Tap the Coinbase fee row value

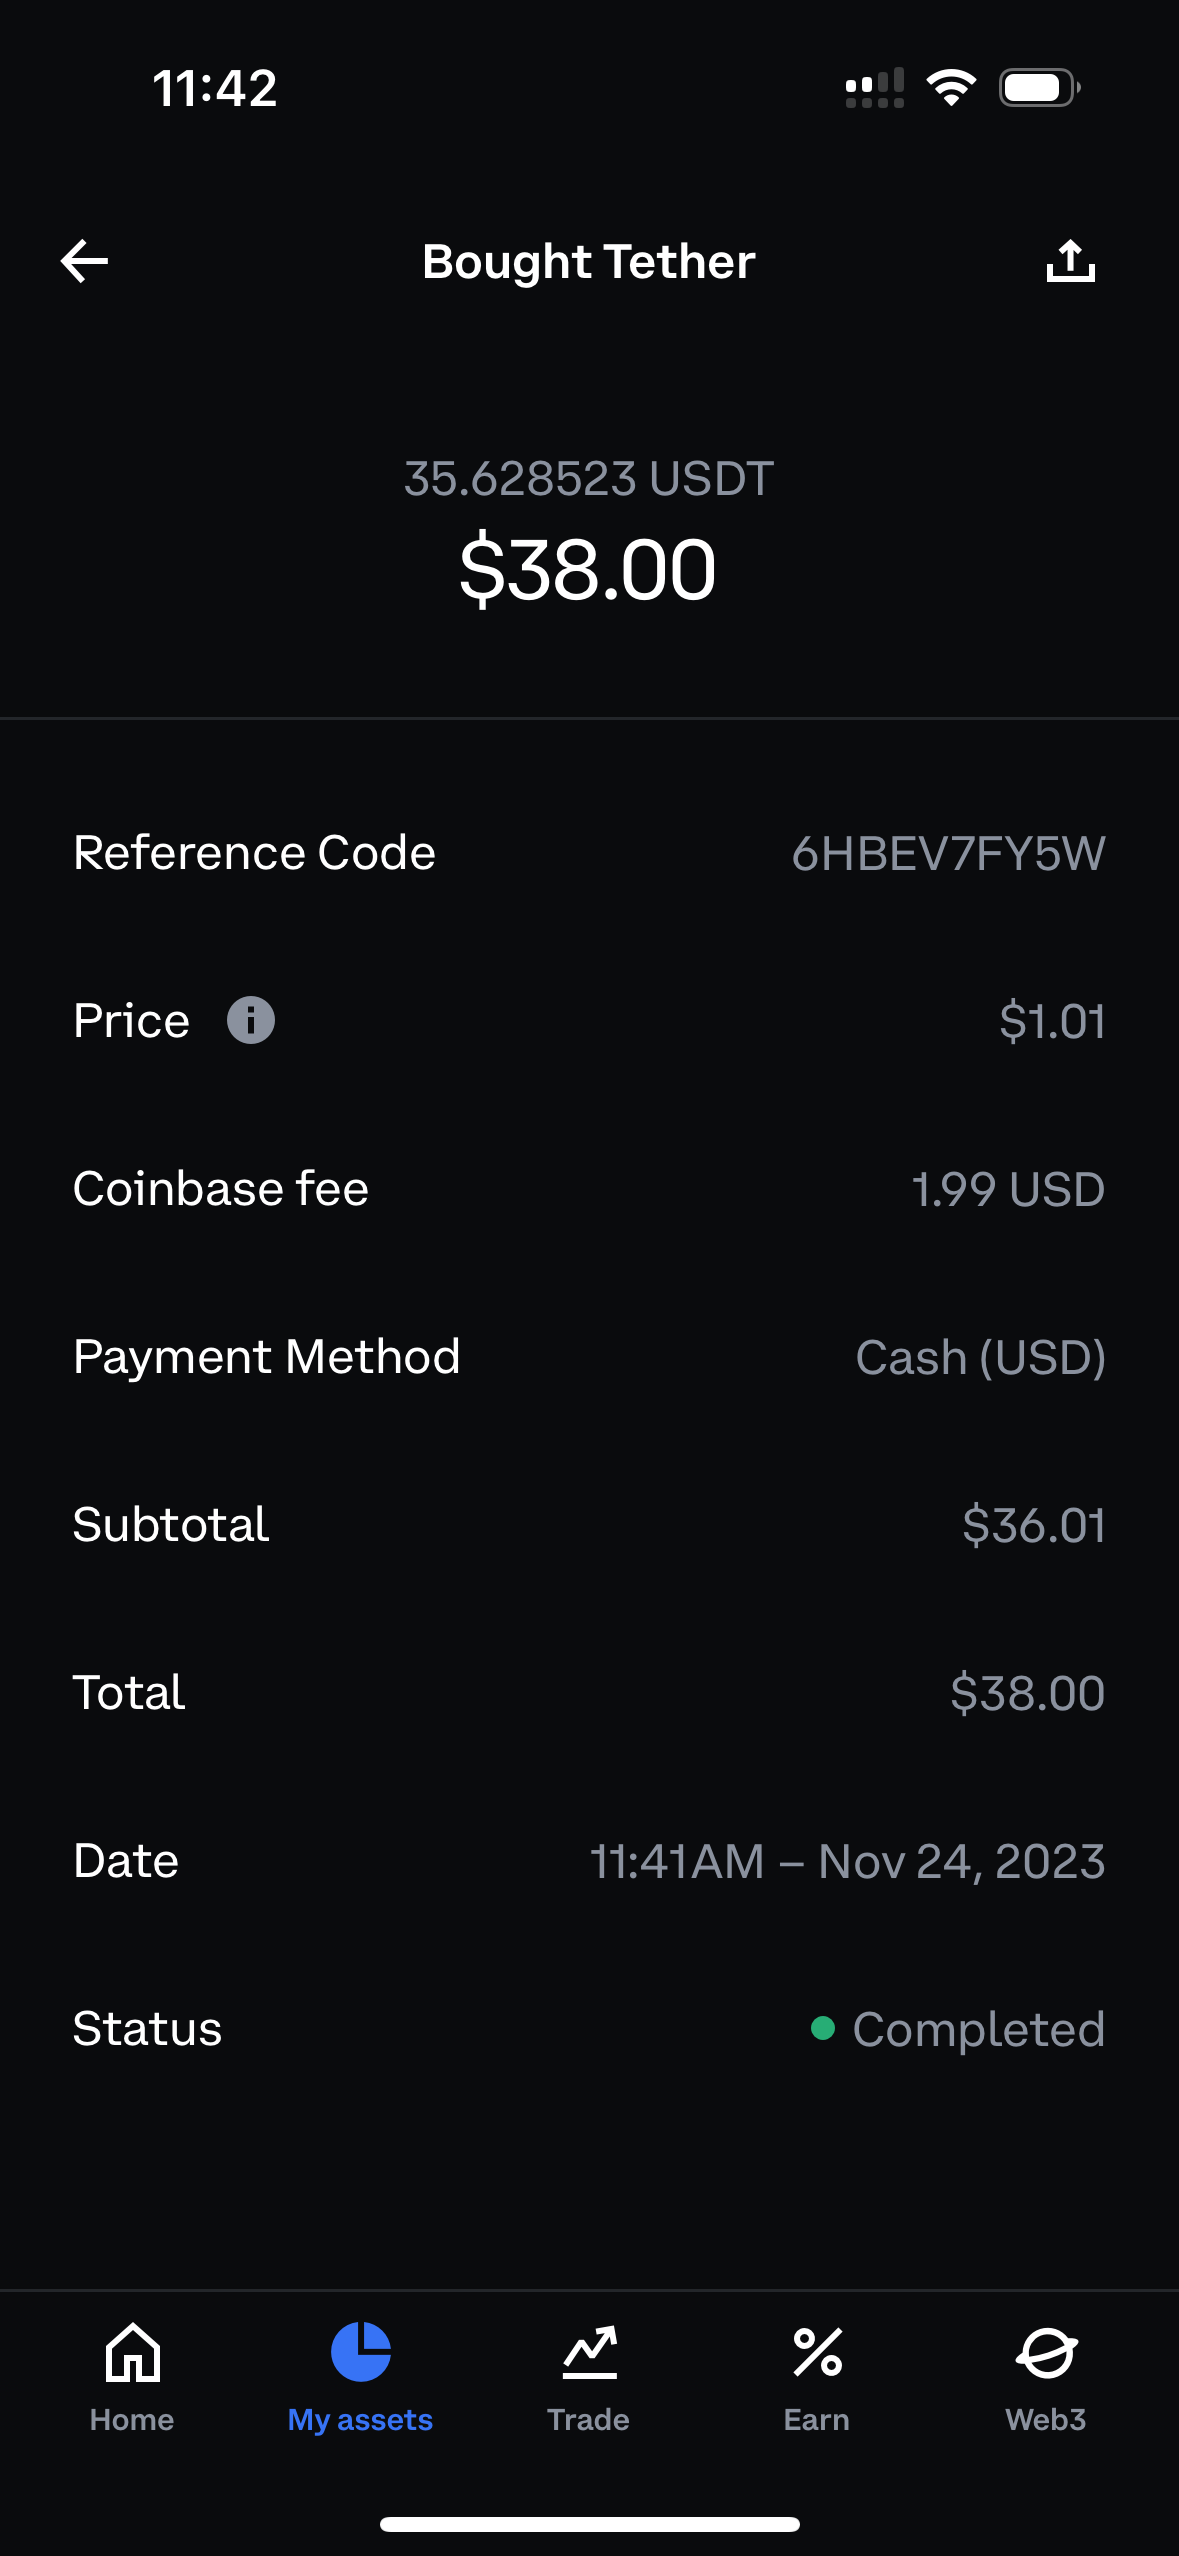(1008, 1189)
